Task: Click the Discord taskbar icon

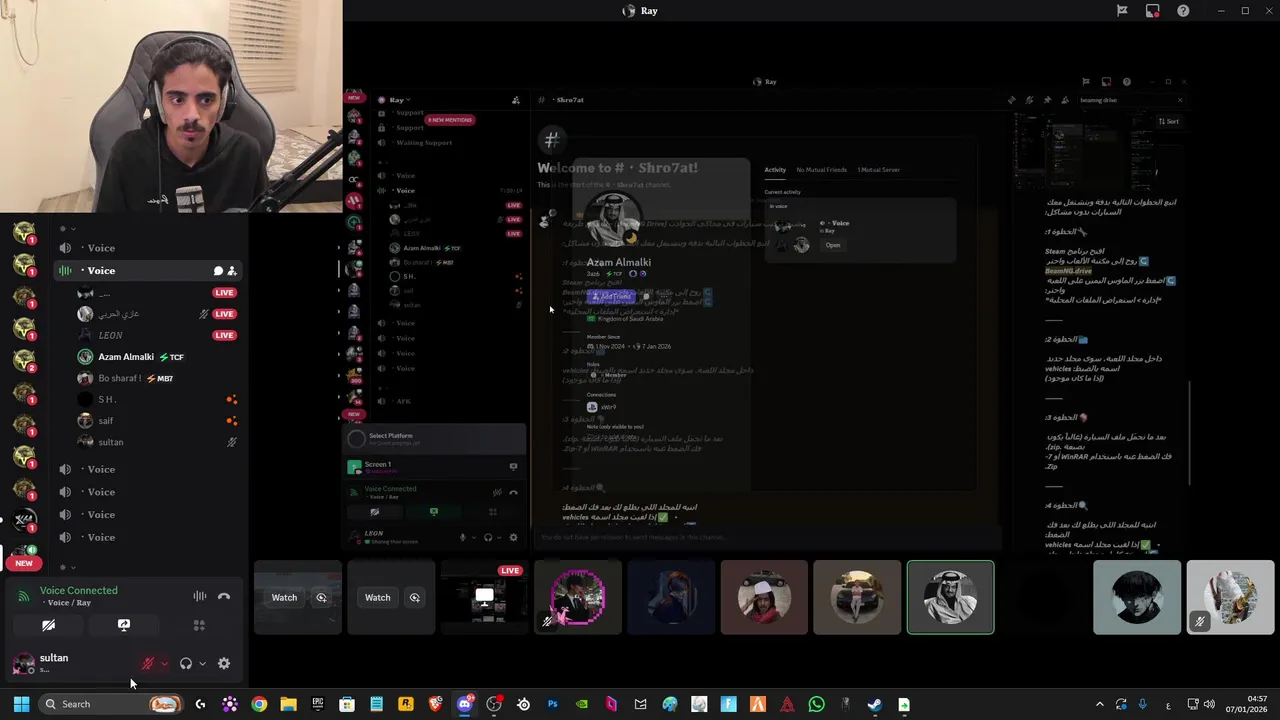Action: click(x=464, y=704)
